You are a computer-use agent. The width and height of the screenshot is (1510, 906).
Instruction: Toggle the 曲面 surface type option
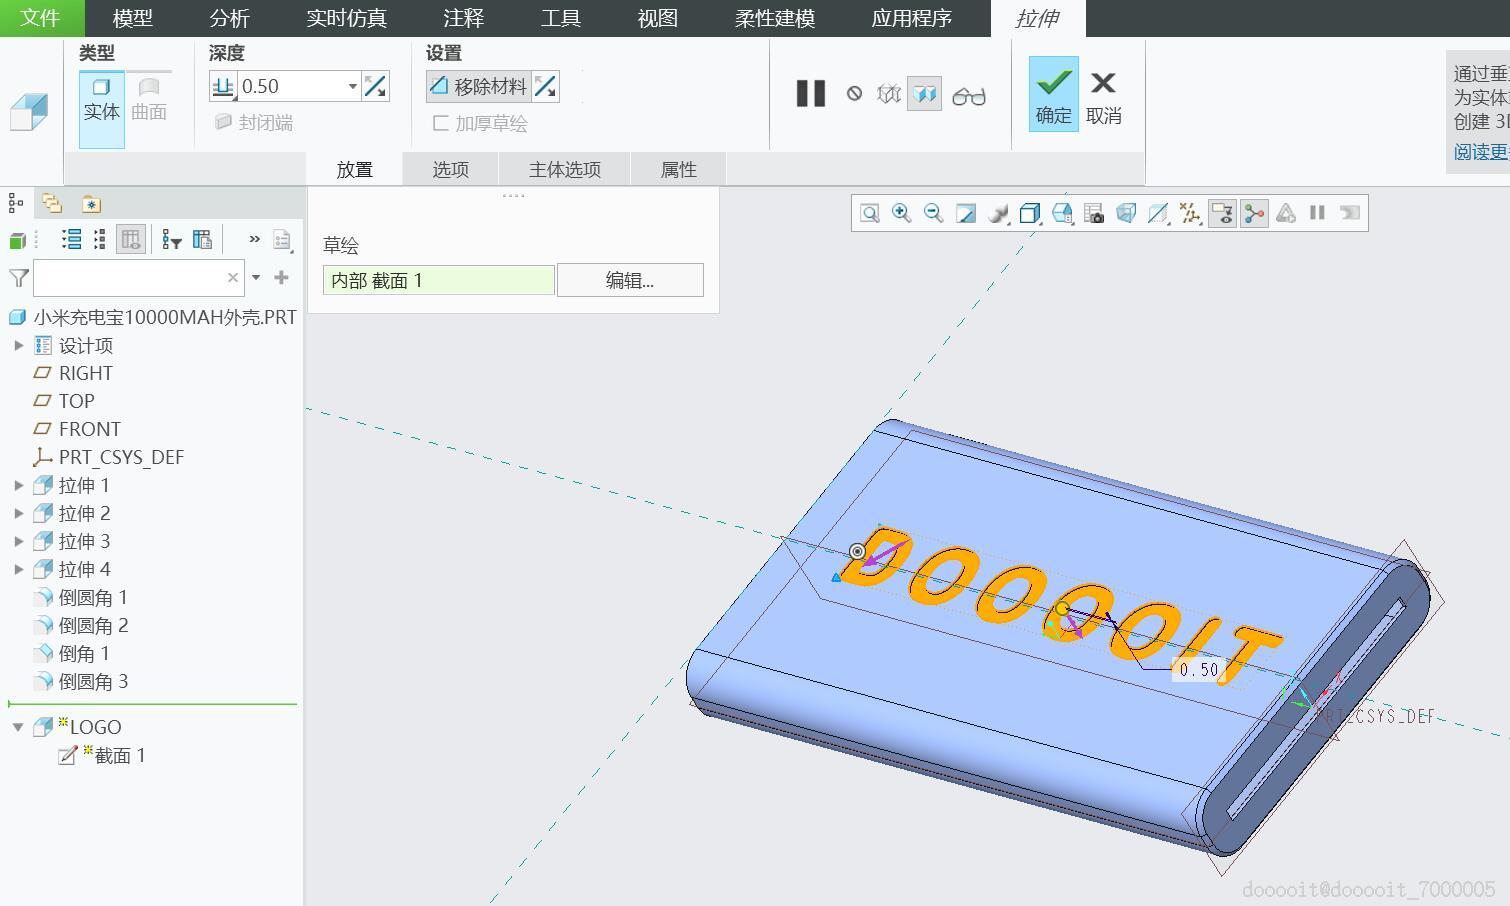(148, 100)
